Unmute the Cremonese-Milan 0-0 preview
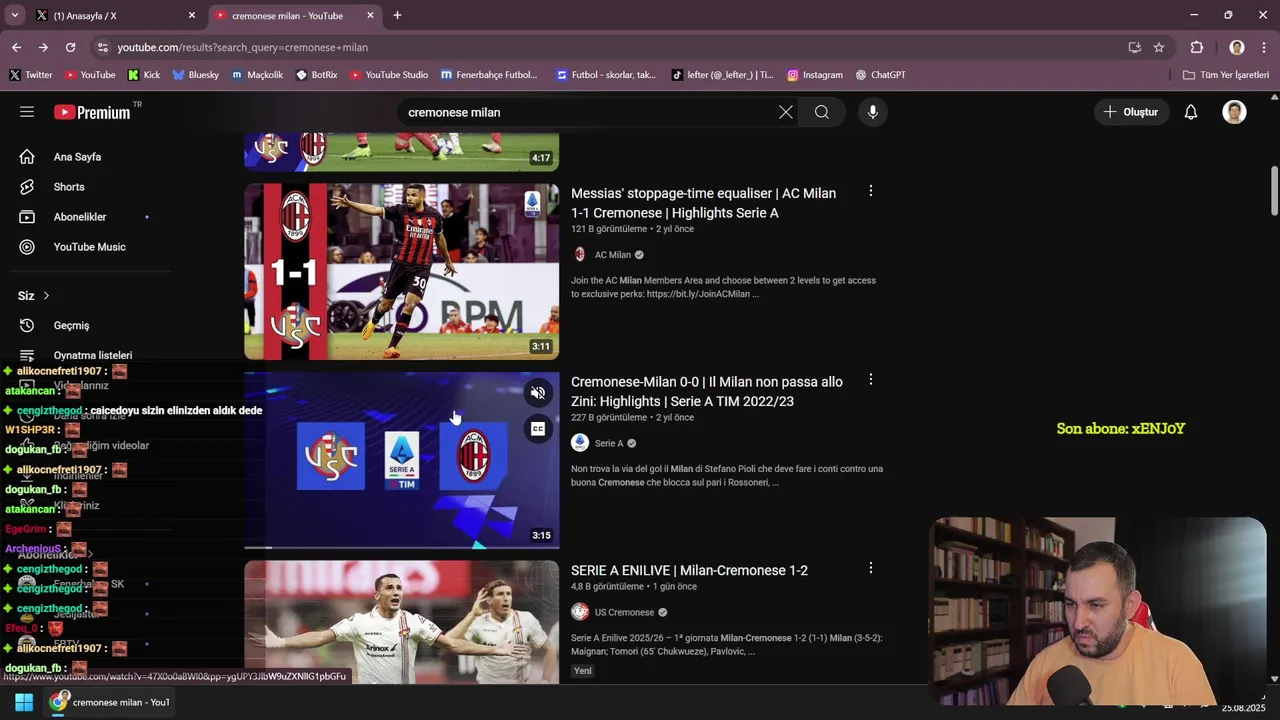This screenshot has height=720, width=1280. pos(538,393)
